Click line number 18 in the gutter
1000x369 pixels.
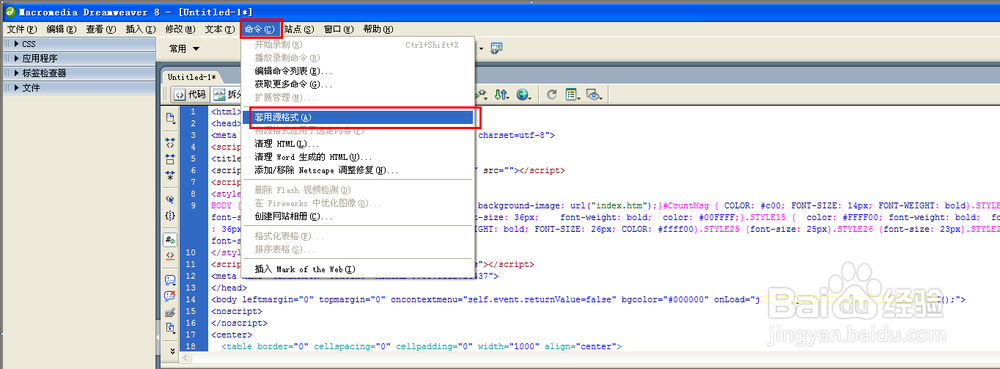(191, 347)
